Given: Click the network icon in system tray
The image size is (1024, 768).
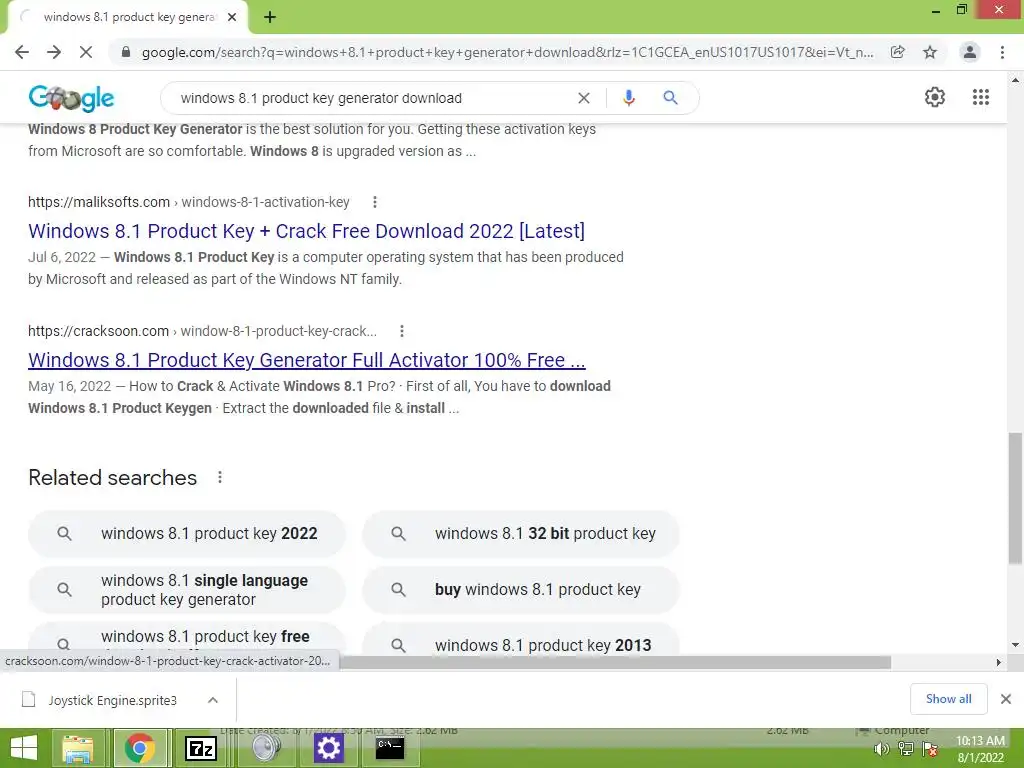Looking at the screenshot, I should (906, 749).
